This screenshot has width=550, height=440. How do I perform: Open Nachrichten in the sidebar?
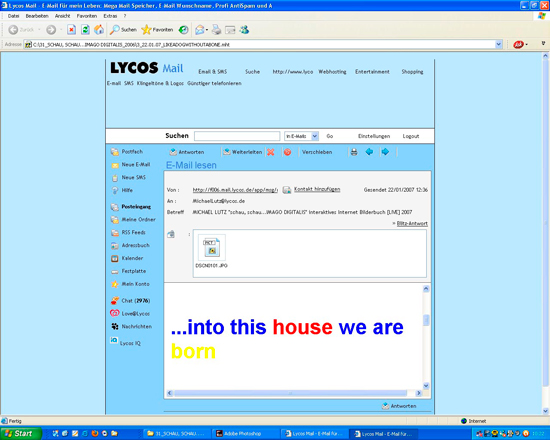(132, 326)
